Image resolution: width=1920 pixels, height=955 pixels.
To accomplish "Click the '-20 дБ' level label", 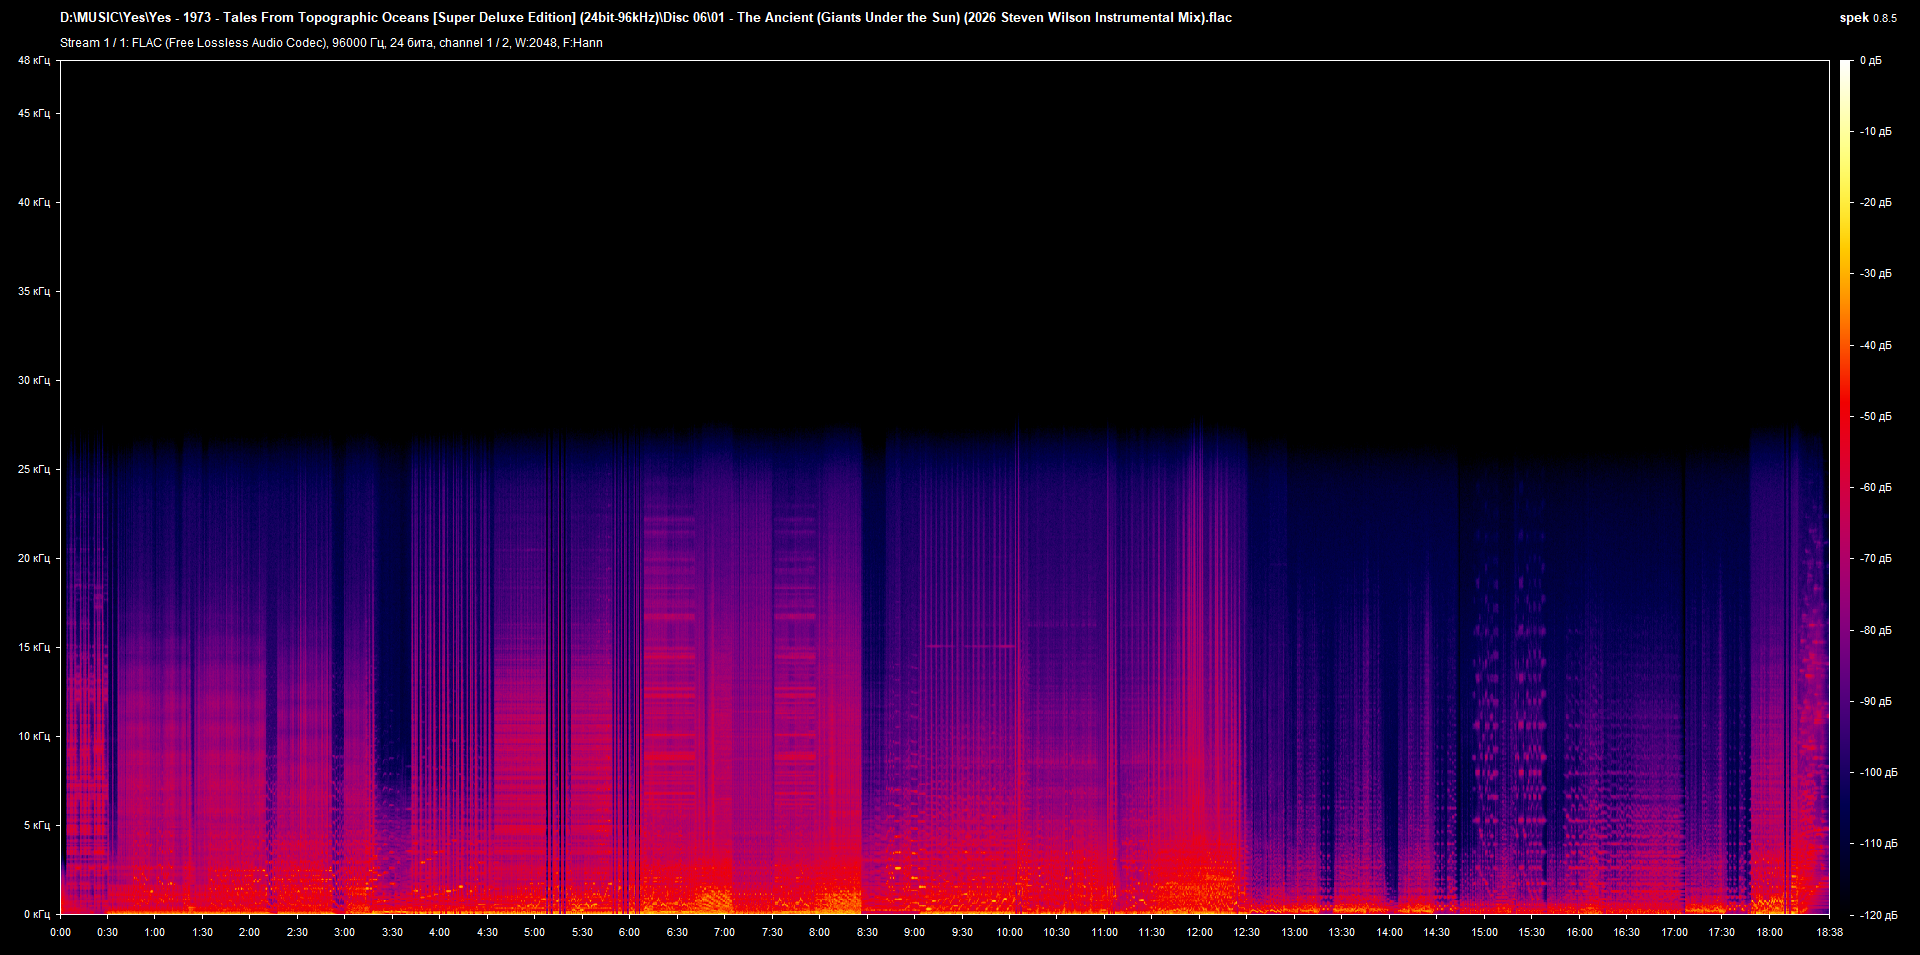I will tap(1876, 203).
